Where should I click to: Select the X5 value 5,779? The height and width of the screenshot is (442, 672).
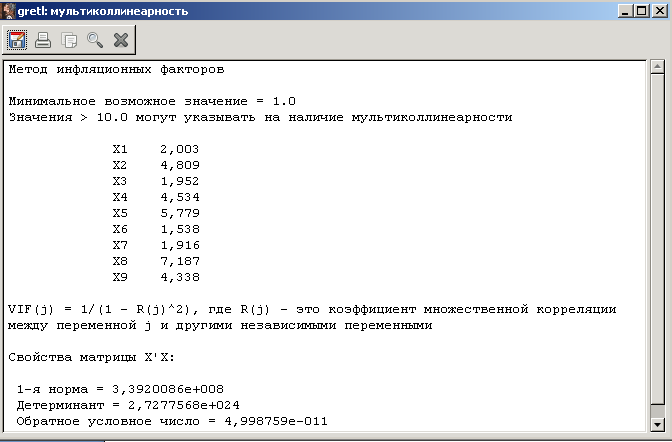coord(180,213)
